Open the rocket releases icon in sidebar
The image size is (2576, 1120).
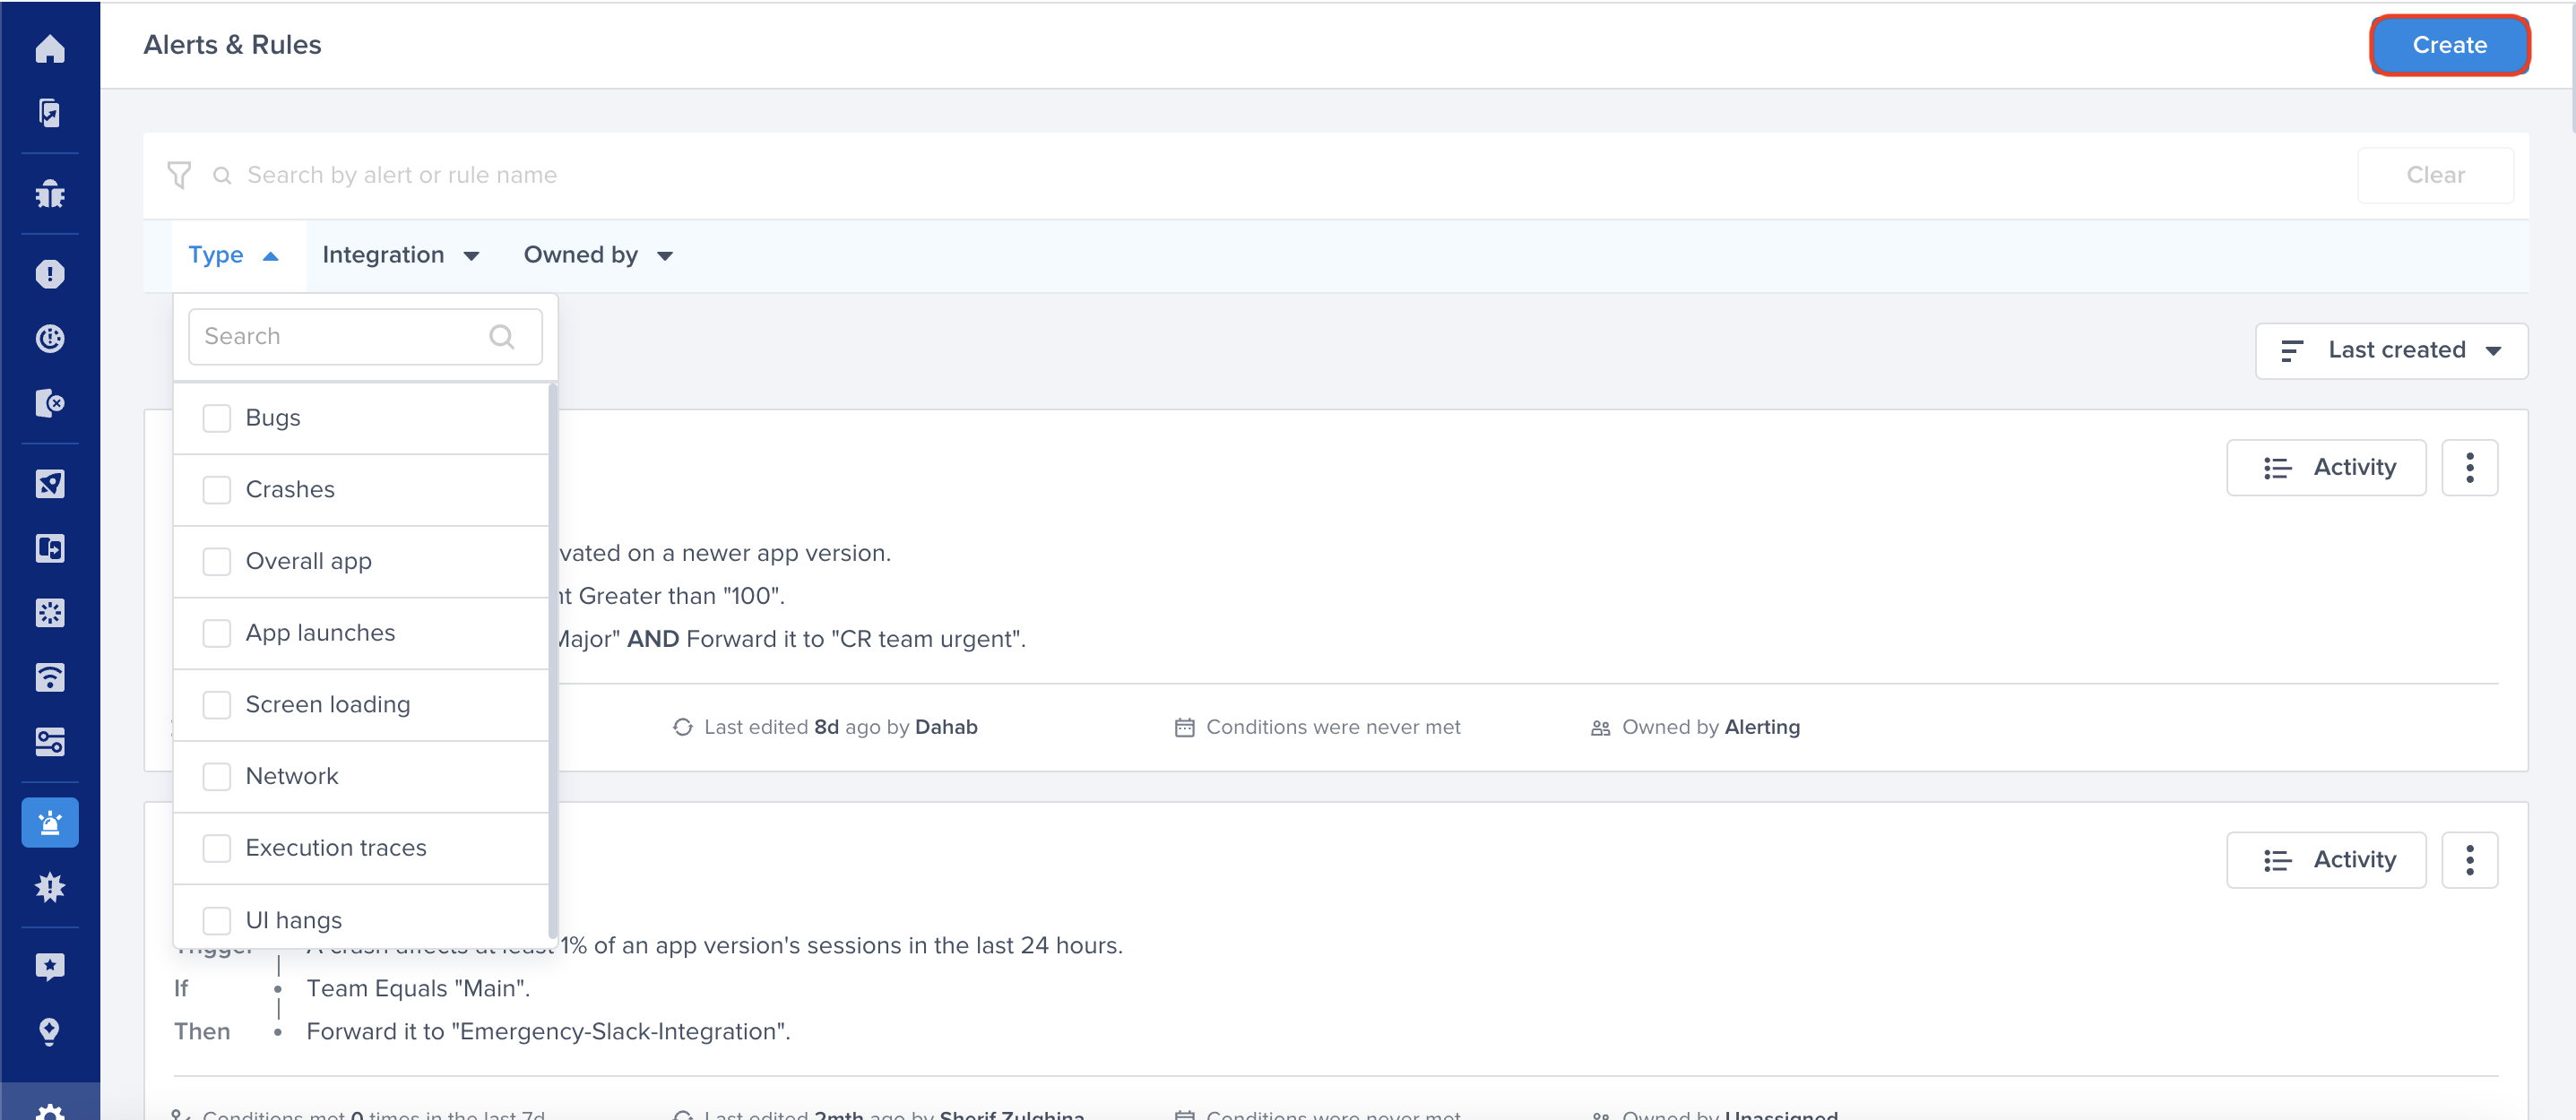(x=50, y=484)
